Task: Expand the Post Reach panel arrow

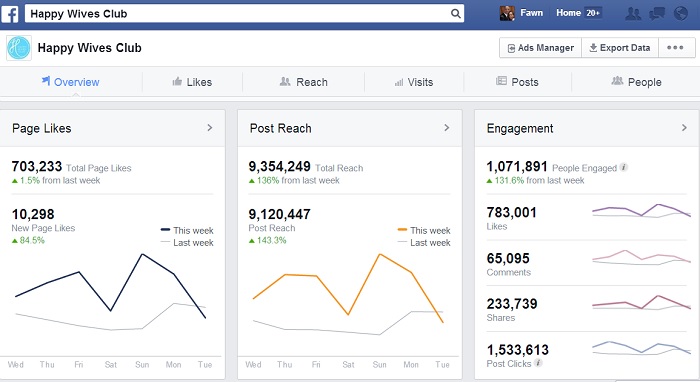Action: [446, 128]
